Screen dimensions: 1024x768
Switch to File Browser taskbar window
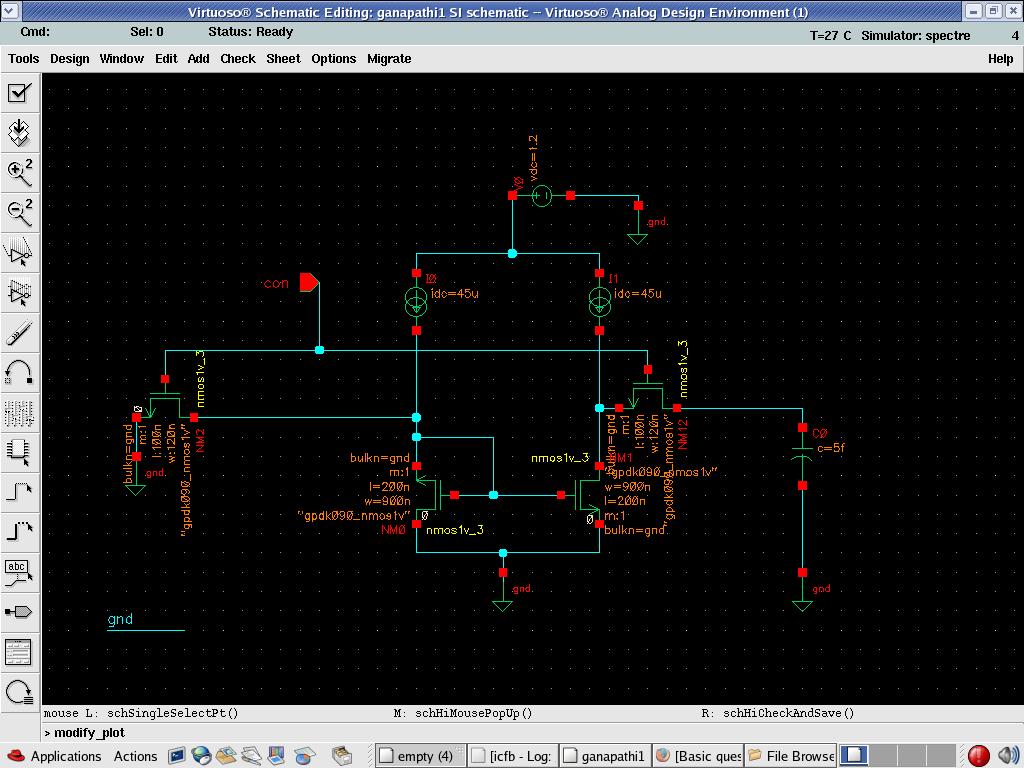coord(790,756)
